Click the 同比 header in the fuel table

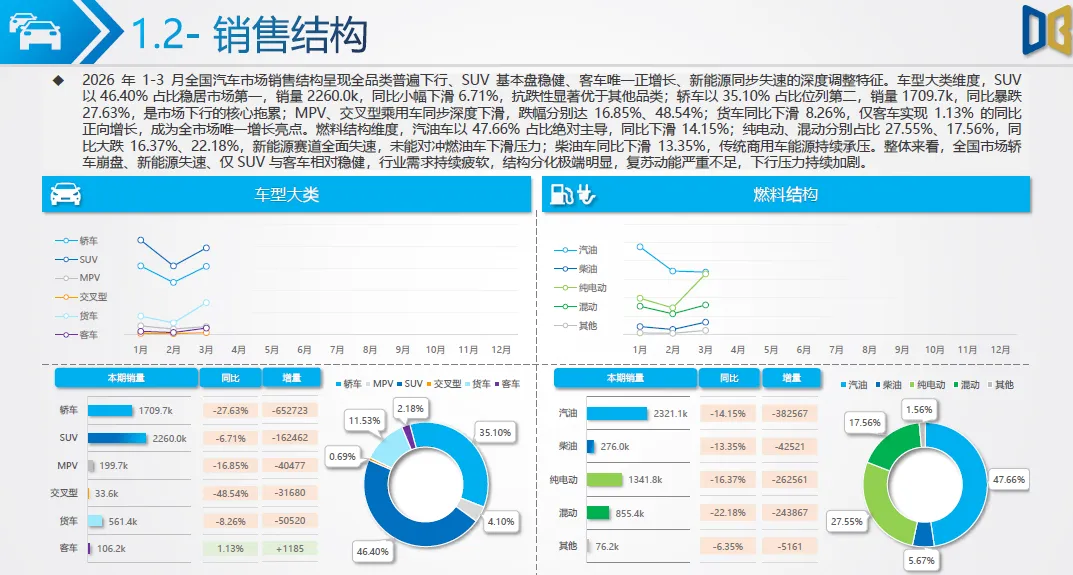coord(729,378)
